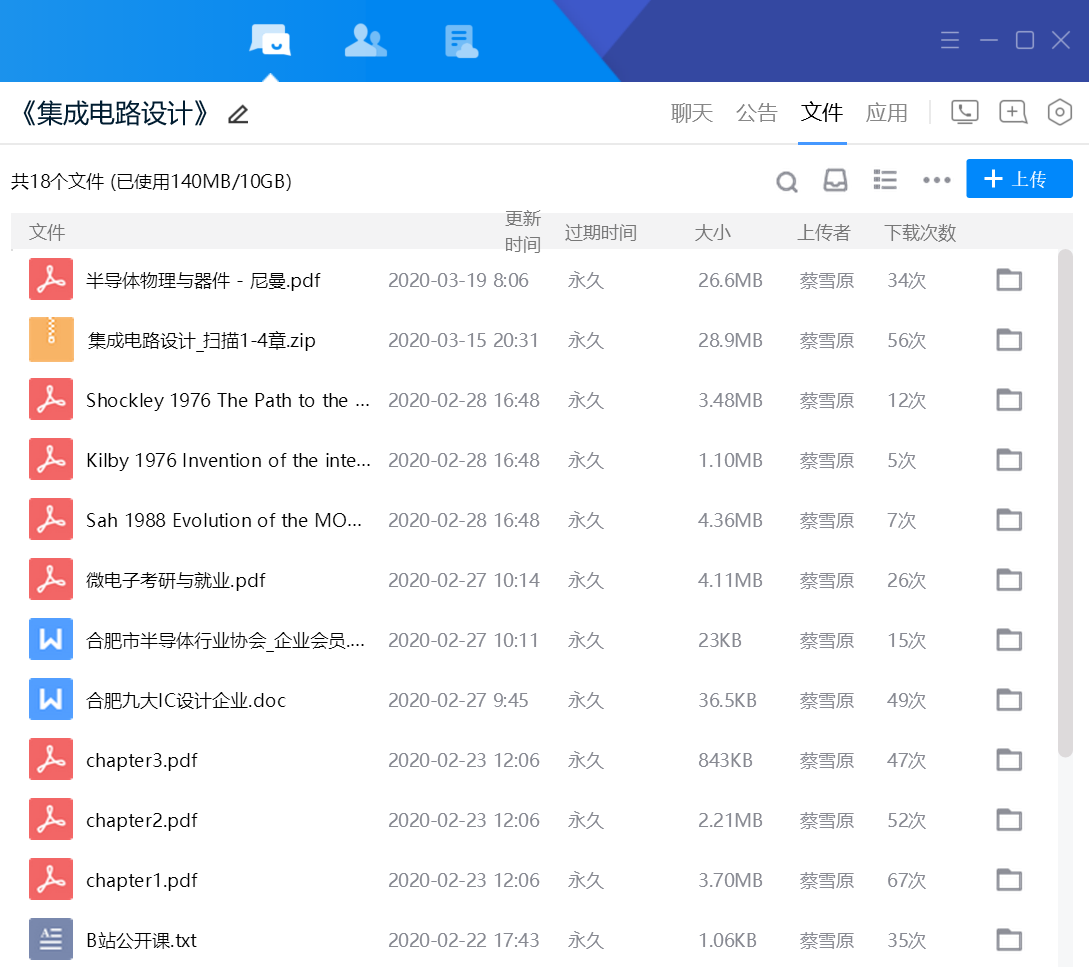Switch to the 公告 tab
Viewport: 1089px width, 967px height.
click(756, 113)
